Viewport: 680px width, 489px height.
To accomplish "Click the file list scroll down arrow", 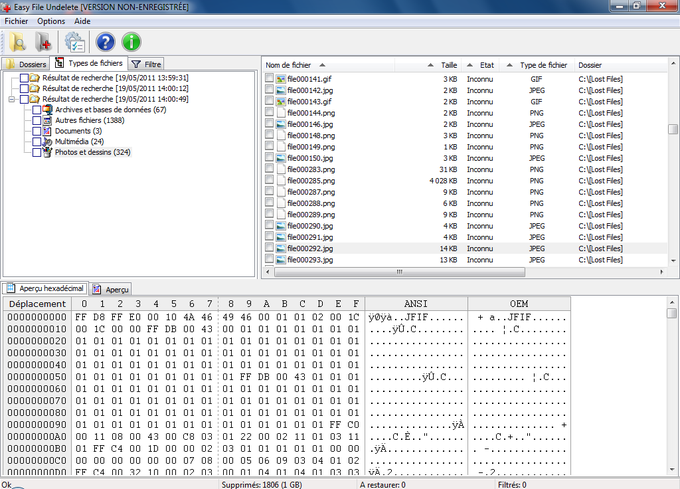I will click(x=673, y=261).
